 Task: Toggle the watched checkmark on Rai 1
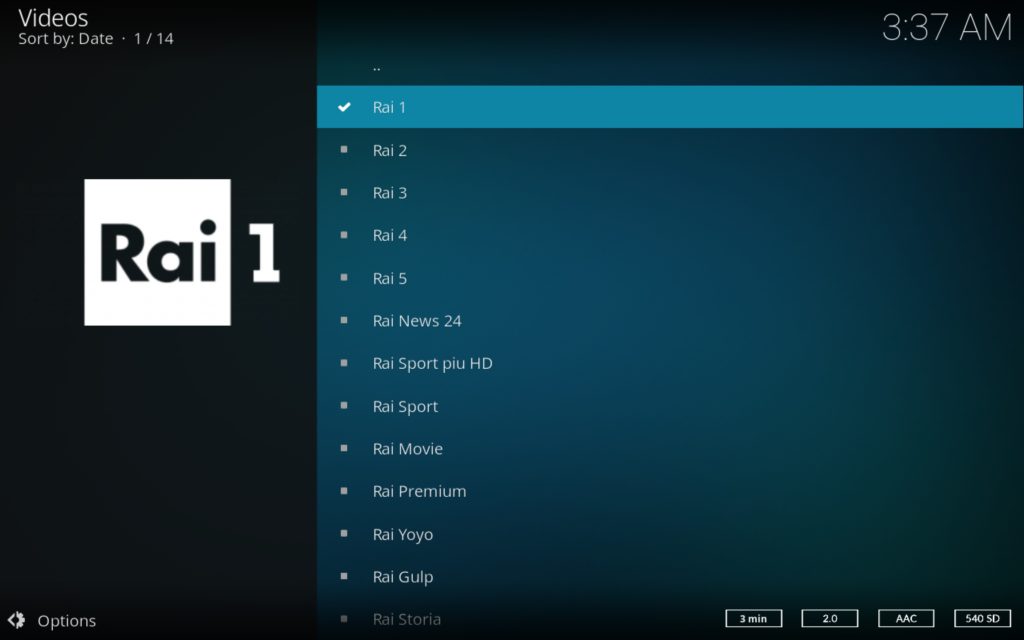pyautogui.click(x=345, y=106)
